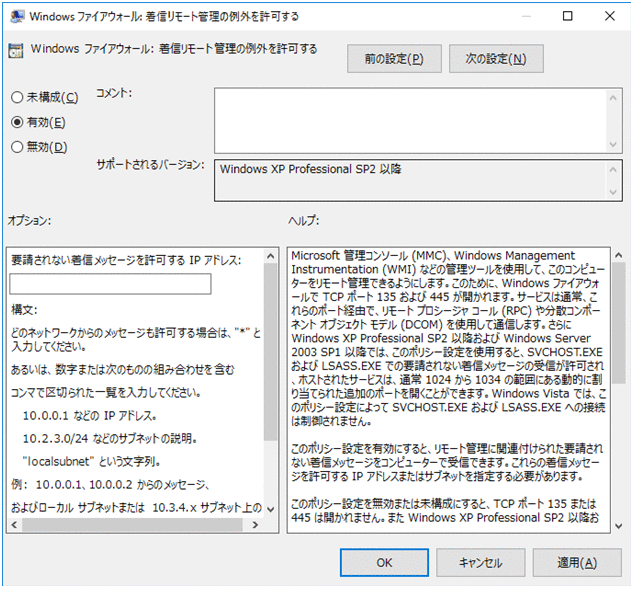The image size is (635, 589).
Task: Click the window title bar app icon
Action: click(x=17, y=16)
